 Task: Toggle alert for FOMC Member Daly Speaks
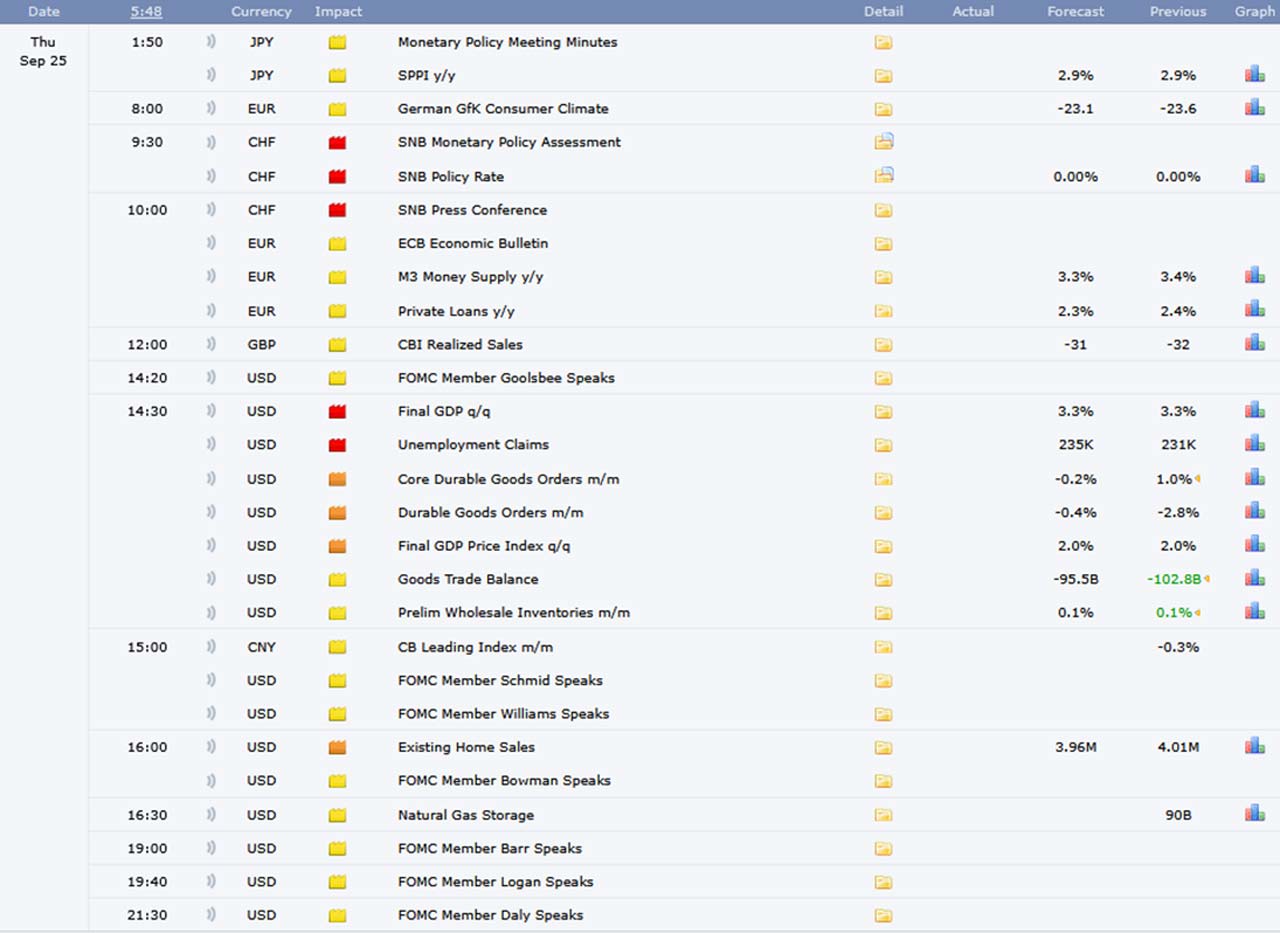click(x=211, y=915)
